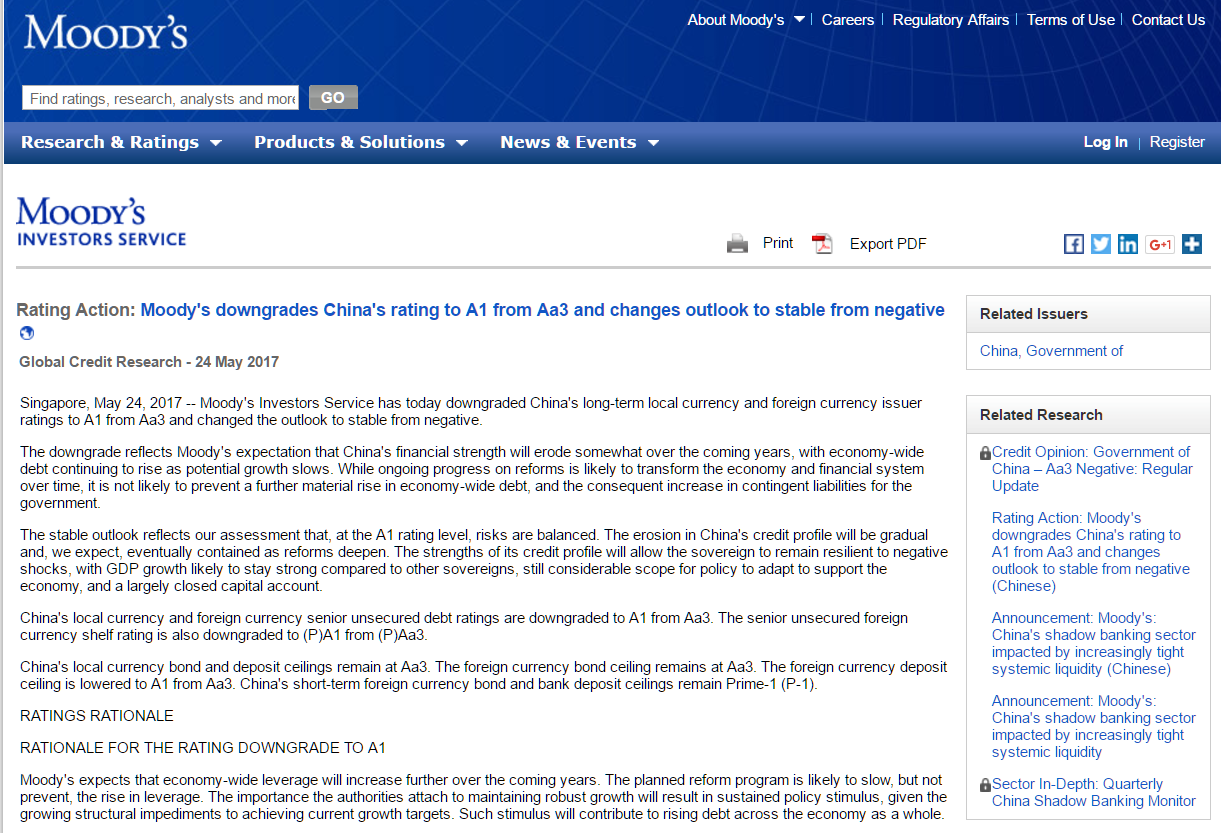Open News & Events menu
This screenshot has height=833, width=1221.
click(579, 142)
